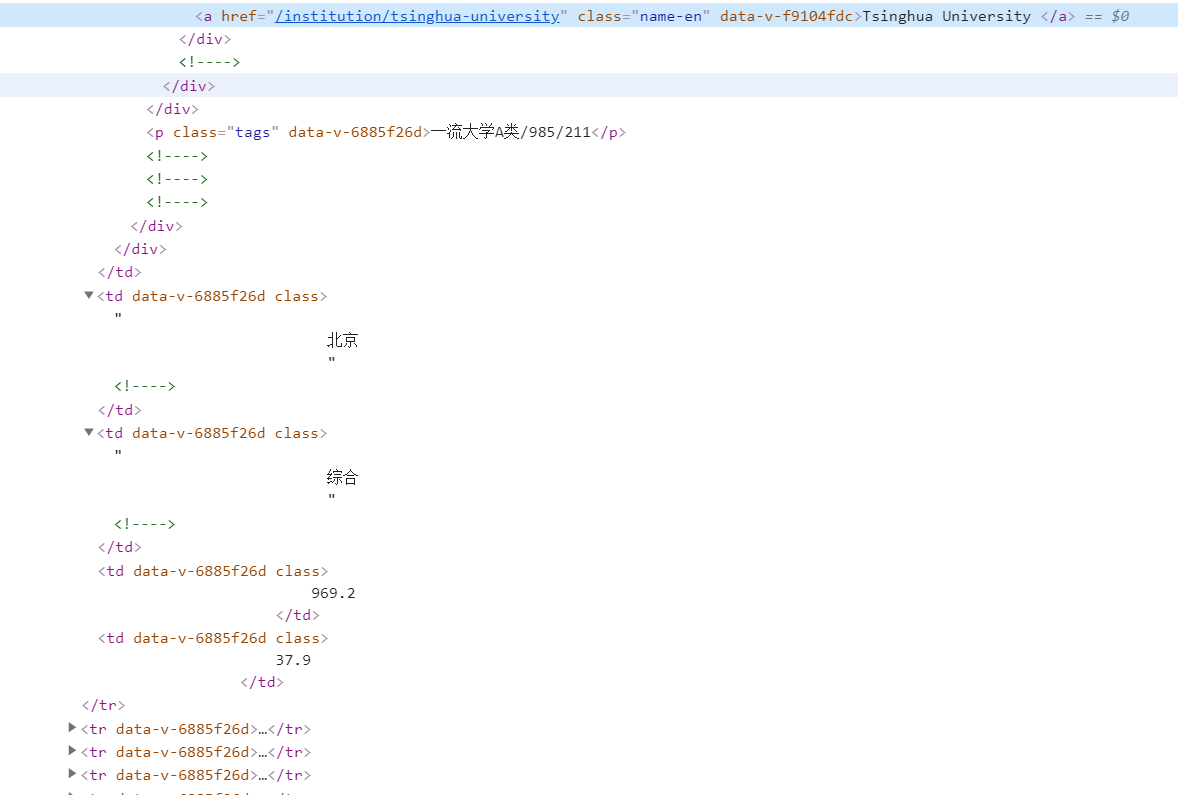Collapse the td node containing 综合
1178x795 pixels.
[x=89, y=432]
